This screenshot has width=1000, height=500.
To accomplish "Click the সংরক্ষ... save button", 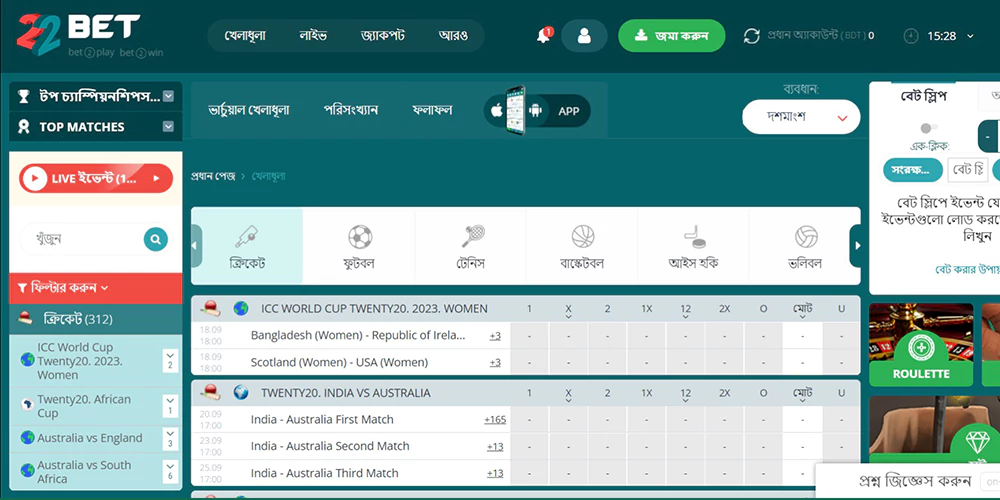I will [911, 170].
